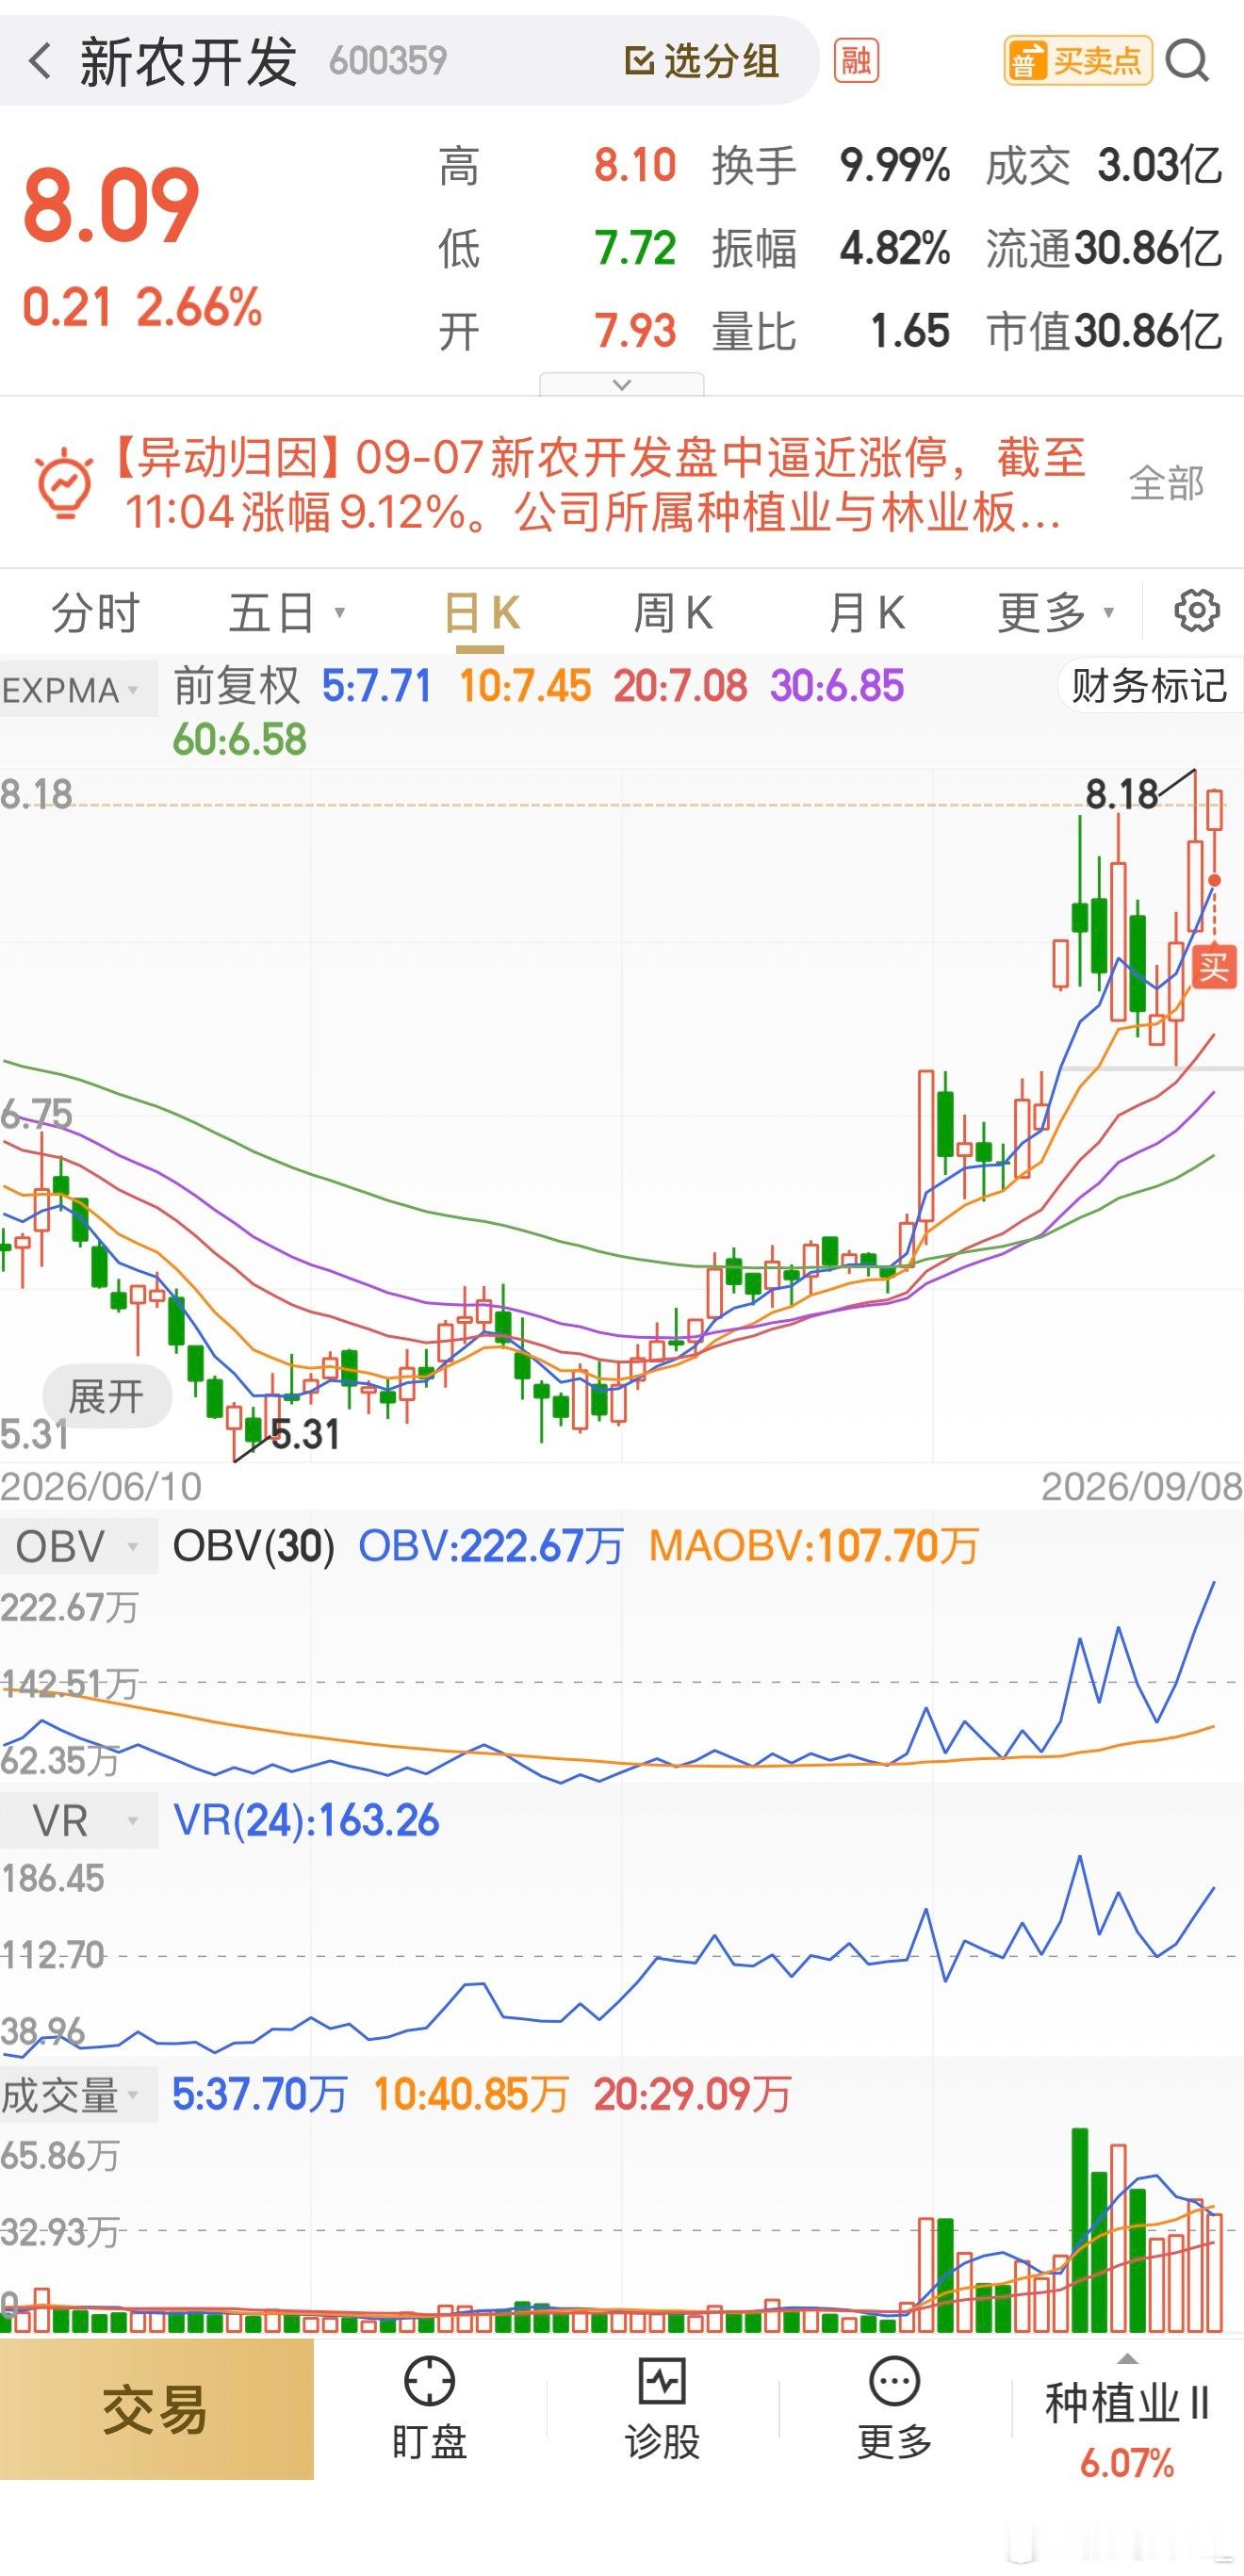Tap the 市值 30.86亿 value

click(1147, 331)
